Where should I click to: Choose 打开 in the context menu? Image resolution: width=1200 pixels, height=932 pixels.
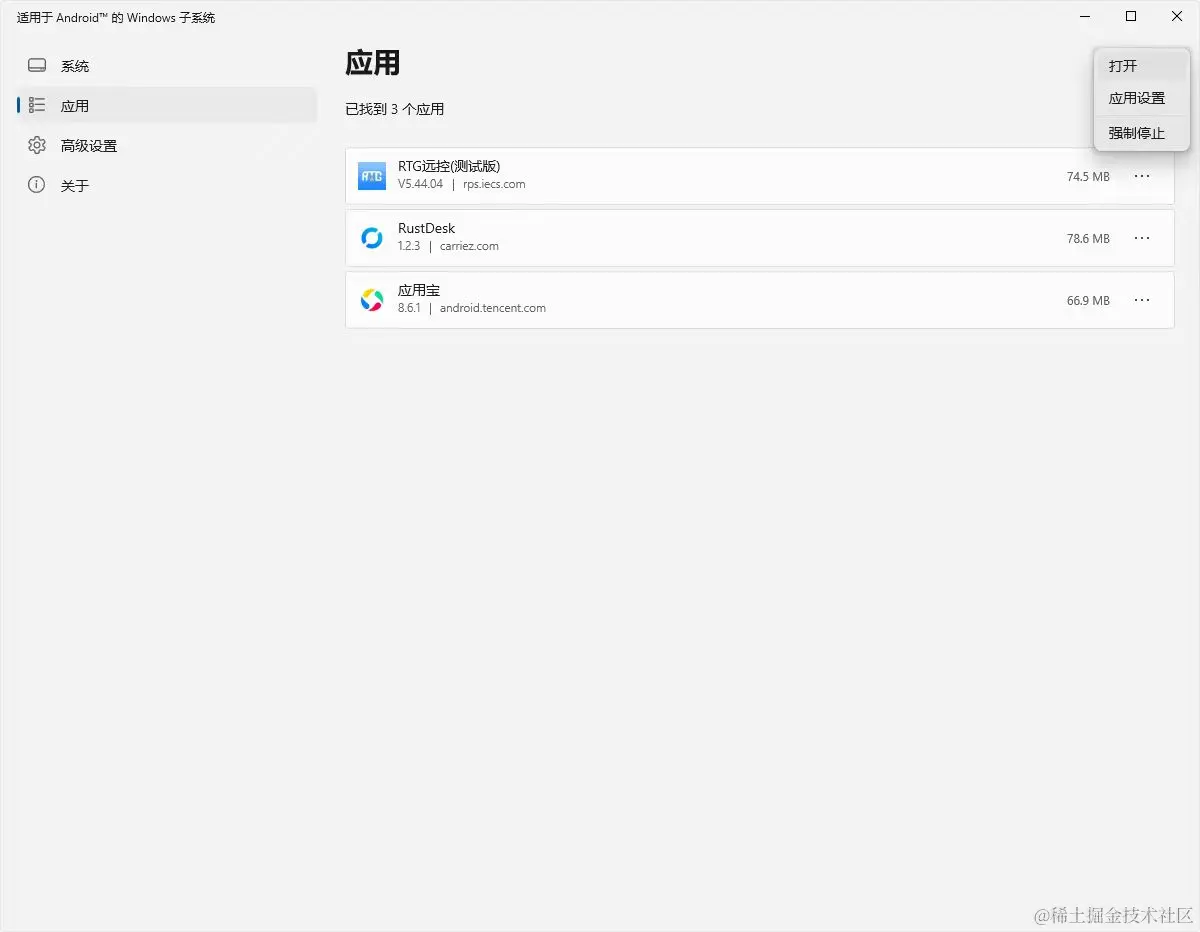click(x=1142, y=66)
